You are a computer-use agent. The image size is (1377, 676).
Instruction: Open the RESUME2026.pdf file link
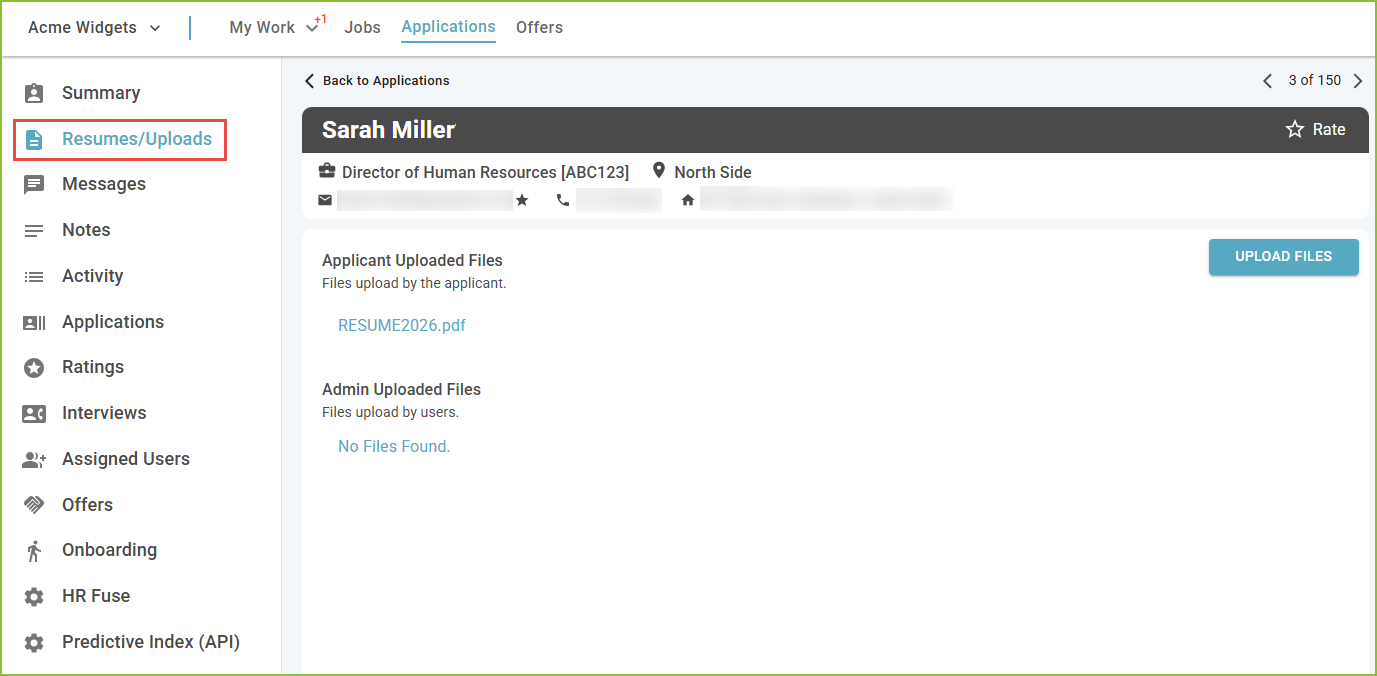tap(402, 325)
